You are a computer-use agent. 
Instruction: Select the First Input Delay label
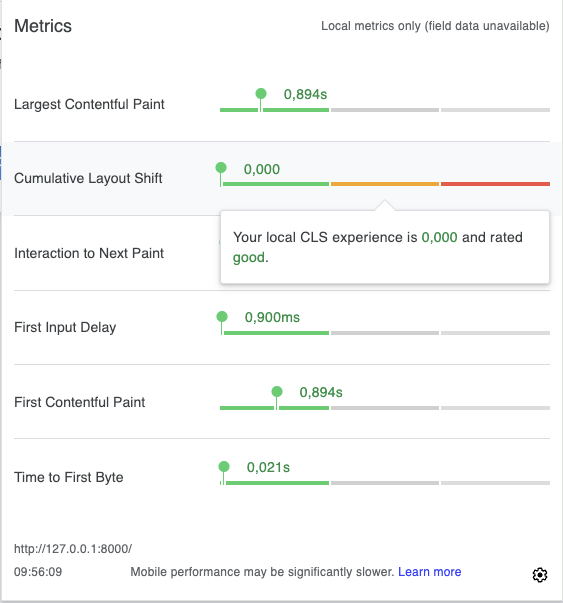(65, 327)
